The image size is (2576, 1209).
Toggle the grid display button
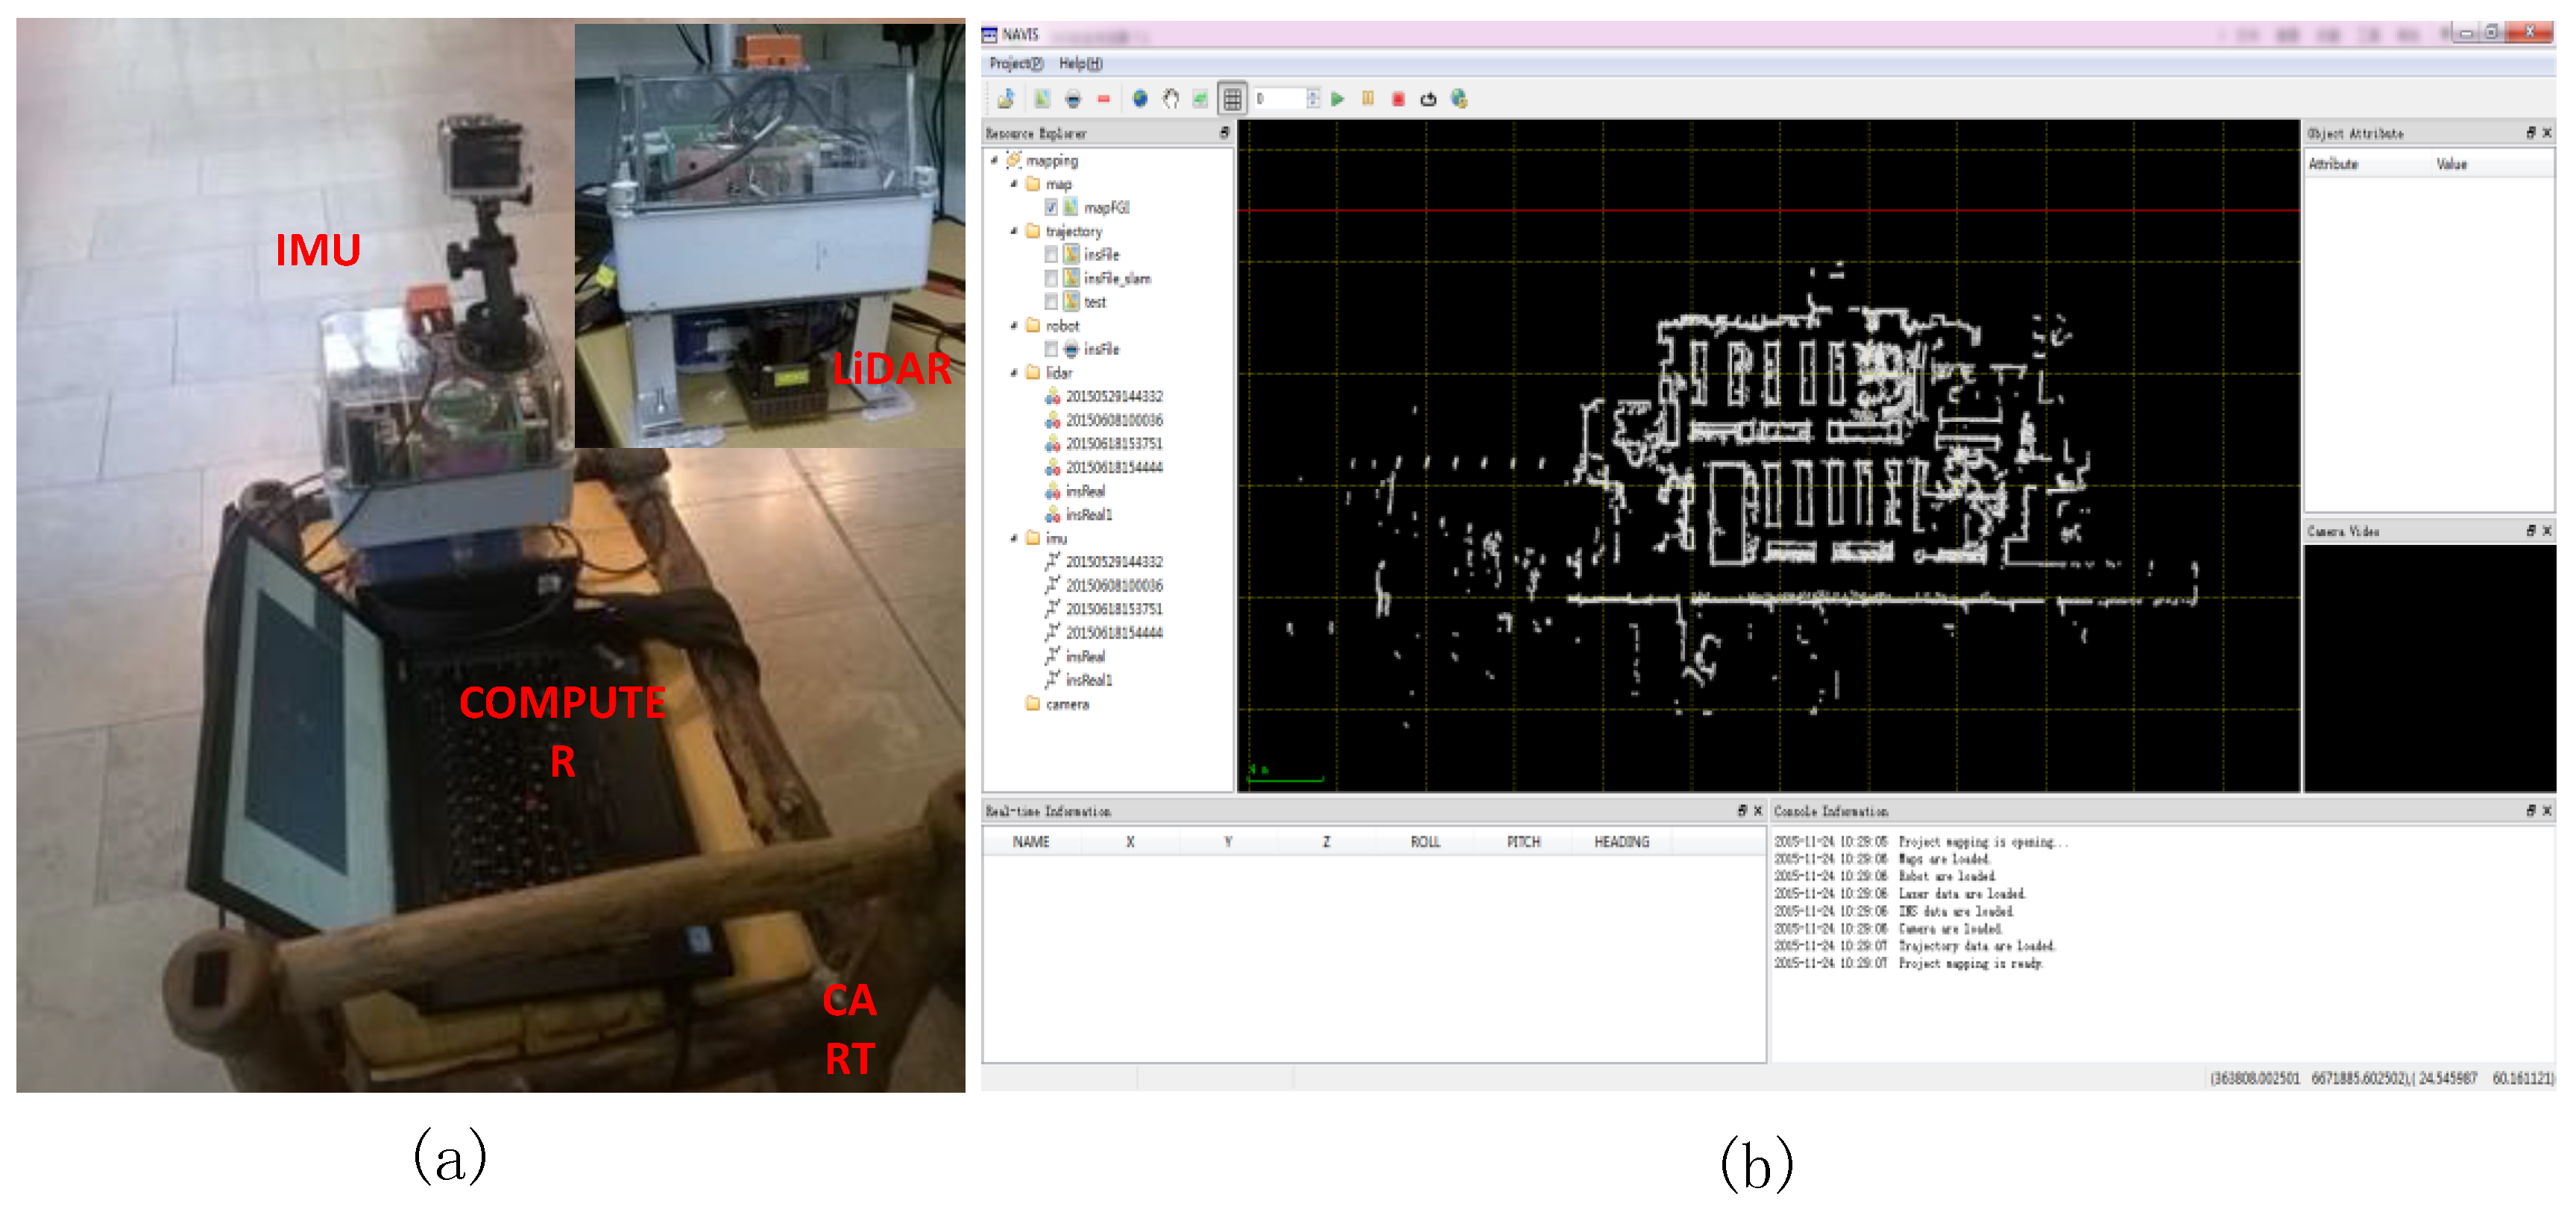pyautogui.click(x=1232, y=99)
